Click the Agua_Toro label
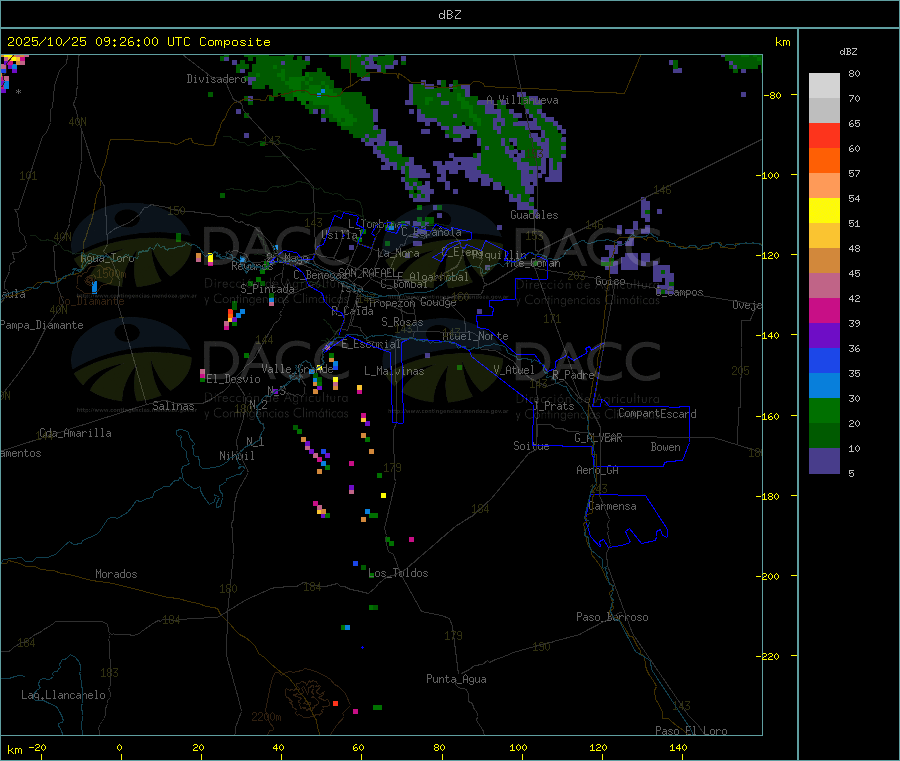 pyautogui.click(x=107, y=258)
